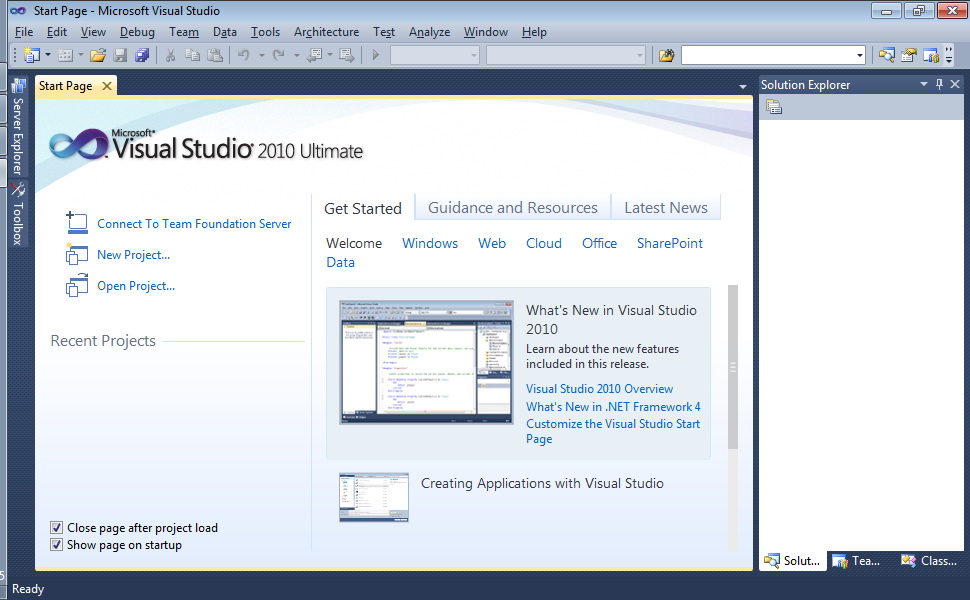Click the Properties Window toolbar icon
This screenshot has height=600, width=970.
[x=909, y=55]
